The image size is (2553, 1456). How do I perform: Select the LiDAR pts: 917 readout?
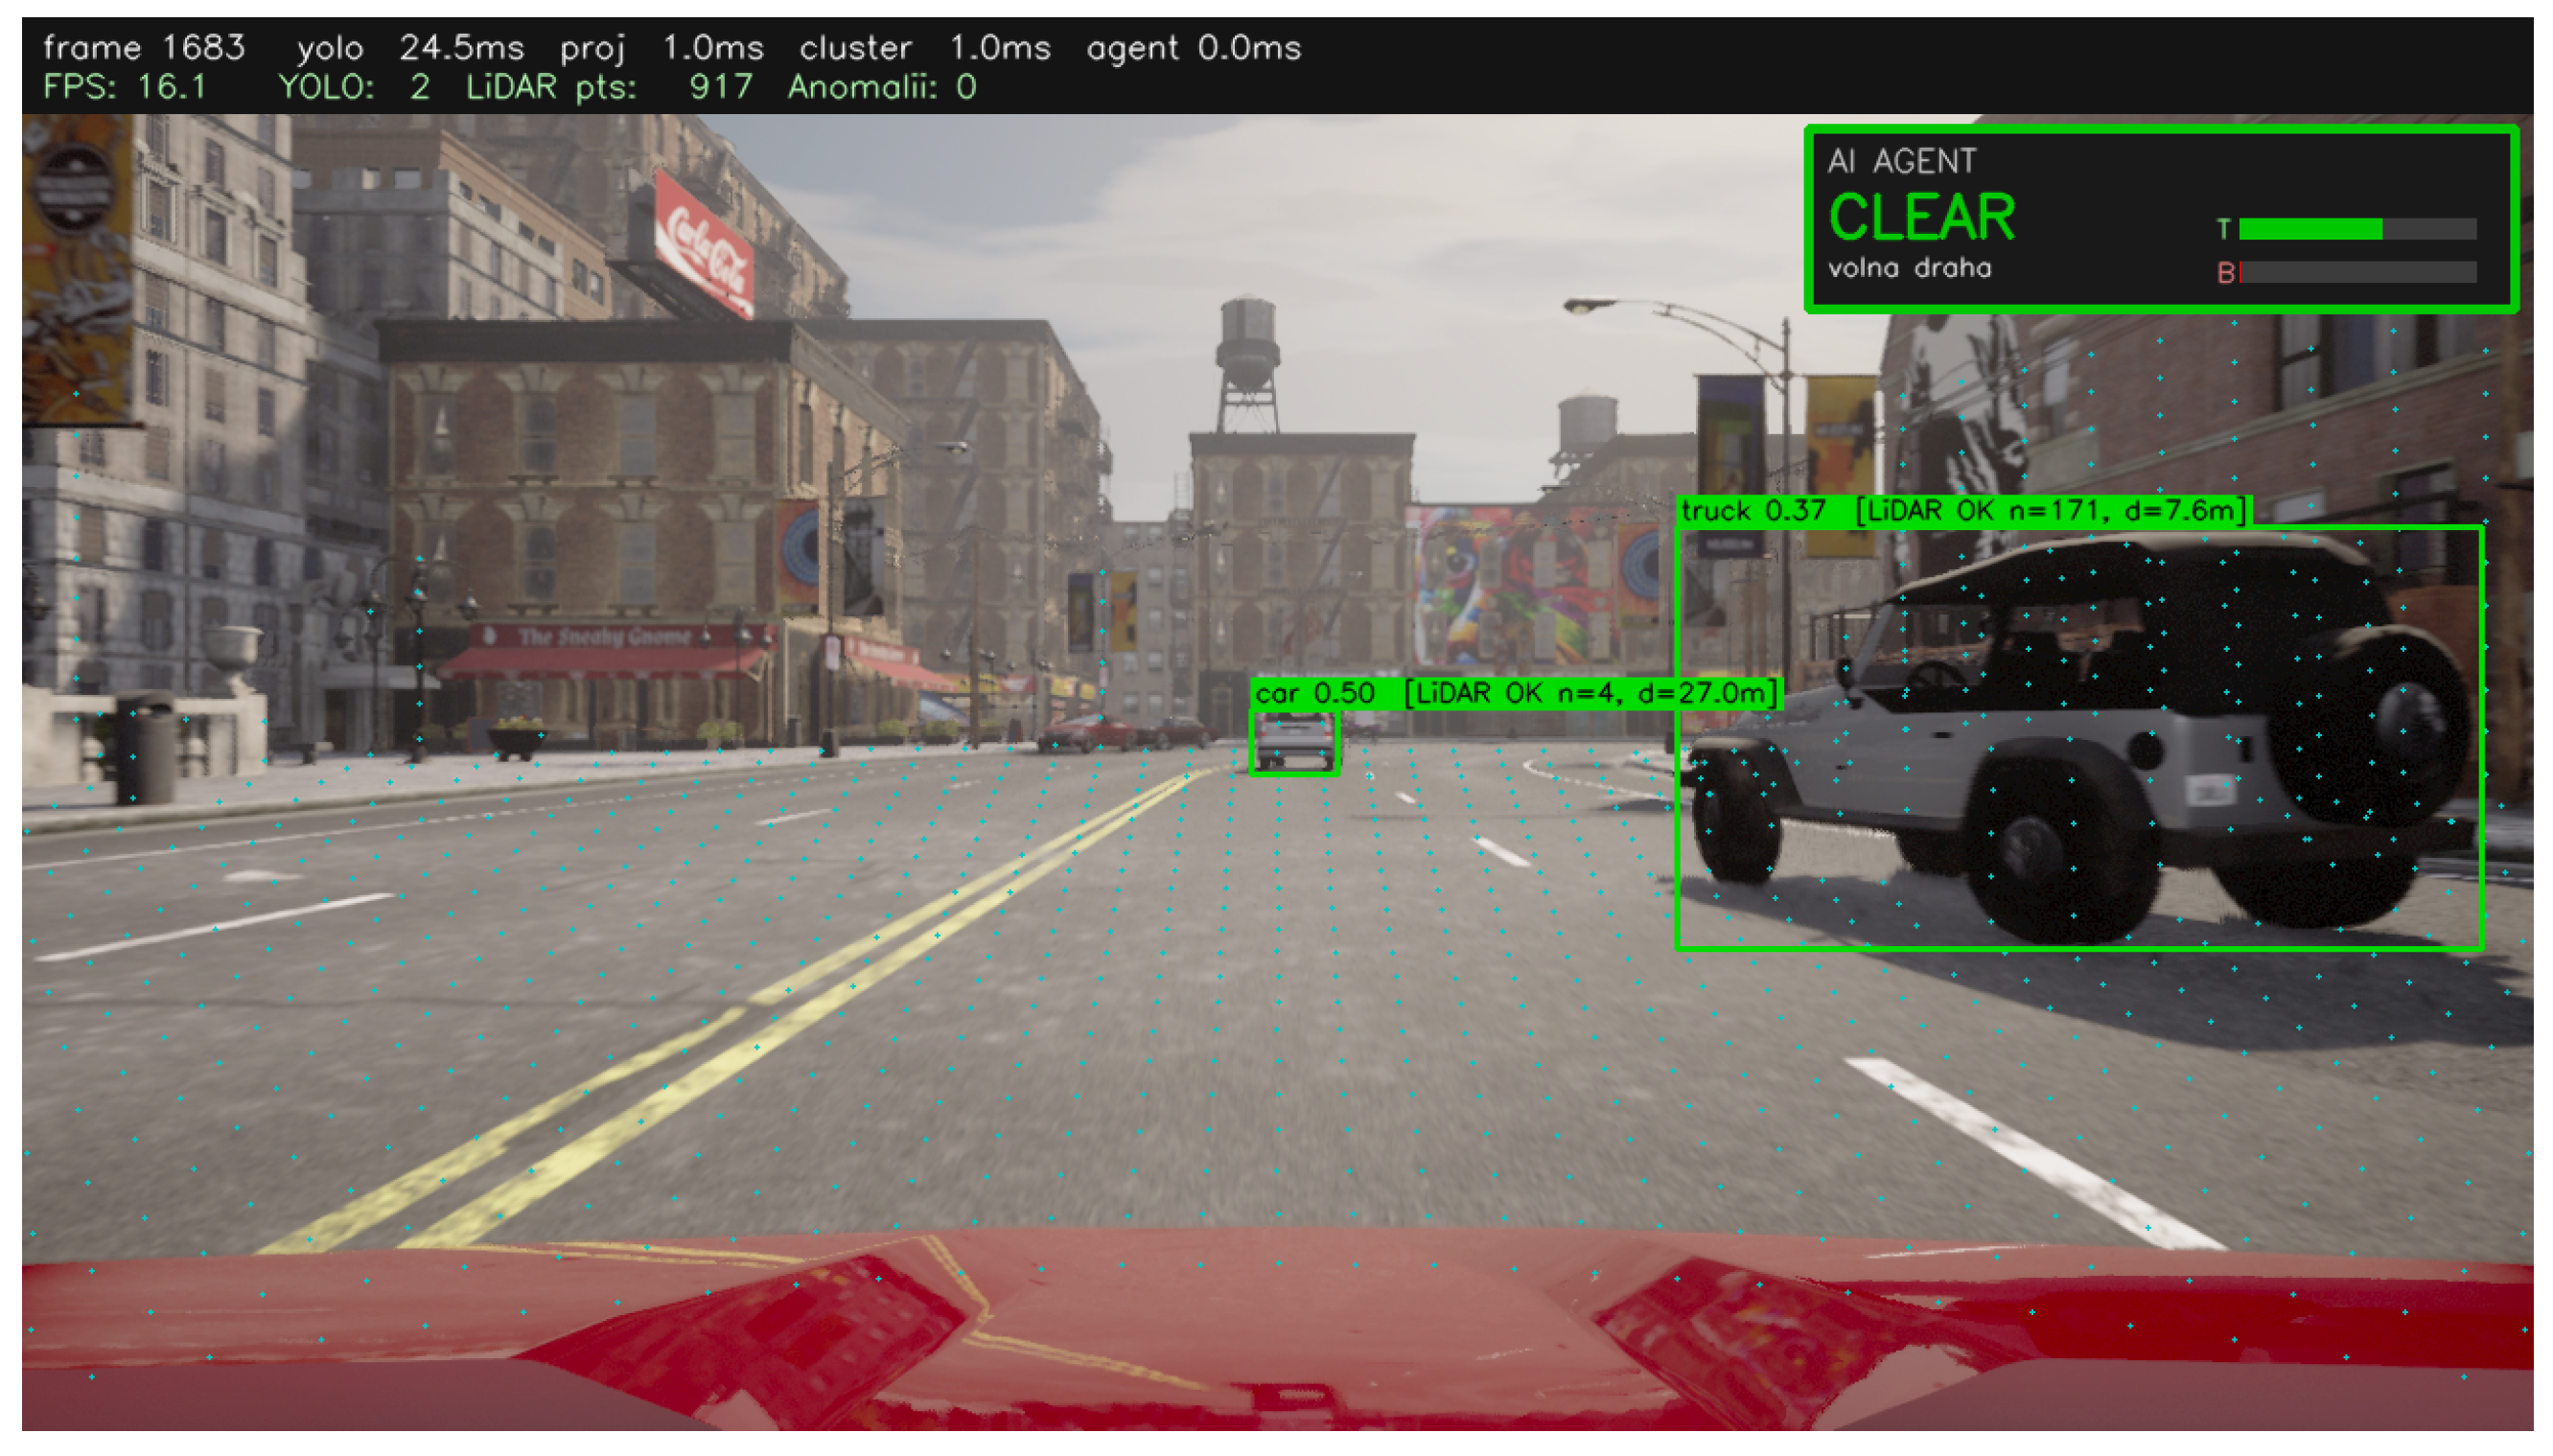coord(608,87)
